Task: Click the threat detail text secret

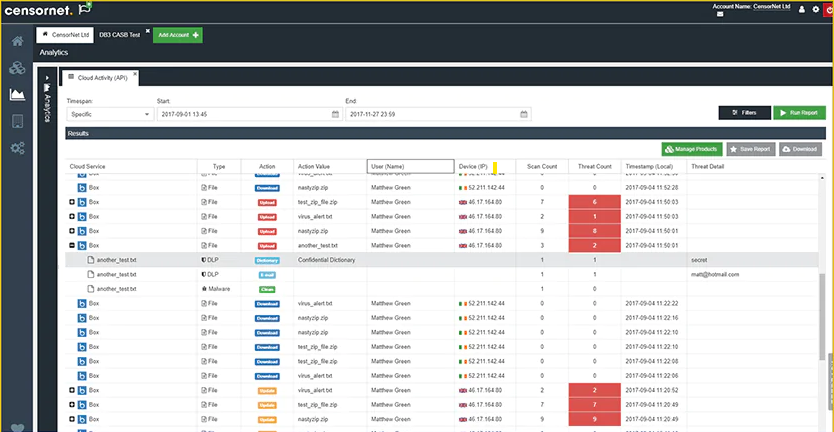Action: click(x=699, y=260)
